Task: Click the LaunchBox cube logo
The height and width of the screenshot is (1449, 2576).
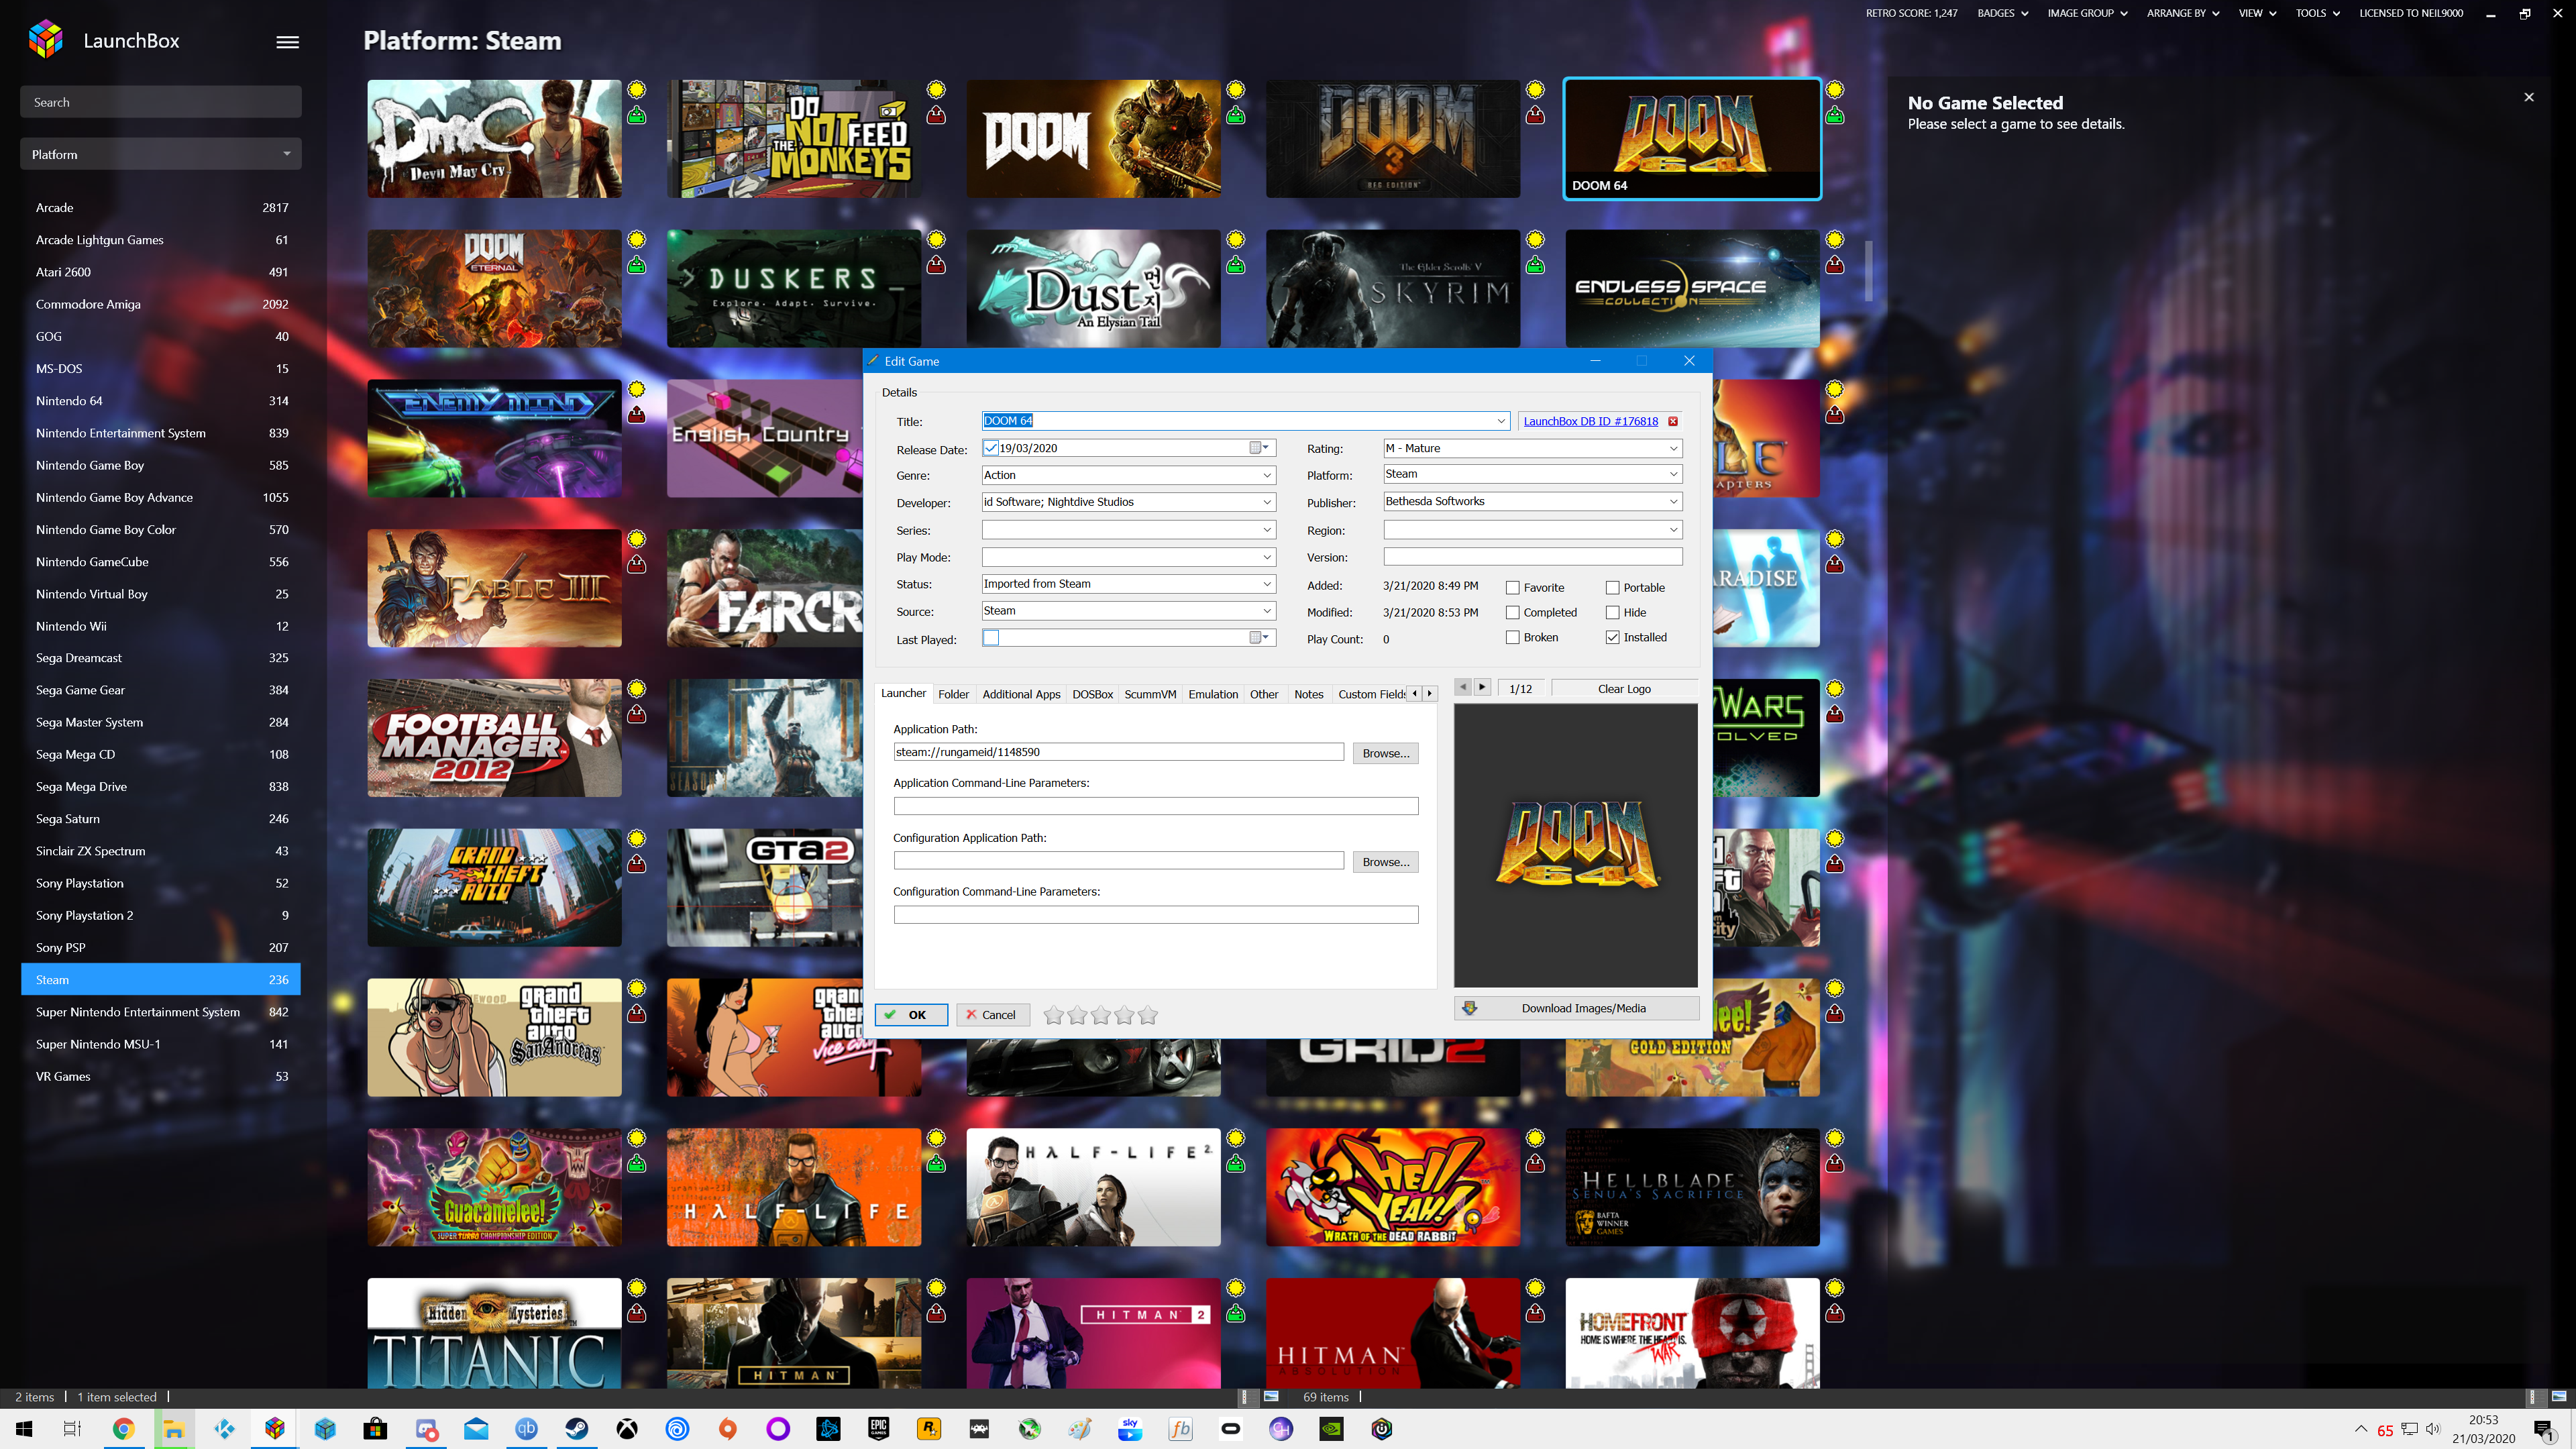Action: pyautogui.click(x=46, y=39)
